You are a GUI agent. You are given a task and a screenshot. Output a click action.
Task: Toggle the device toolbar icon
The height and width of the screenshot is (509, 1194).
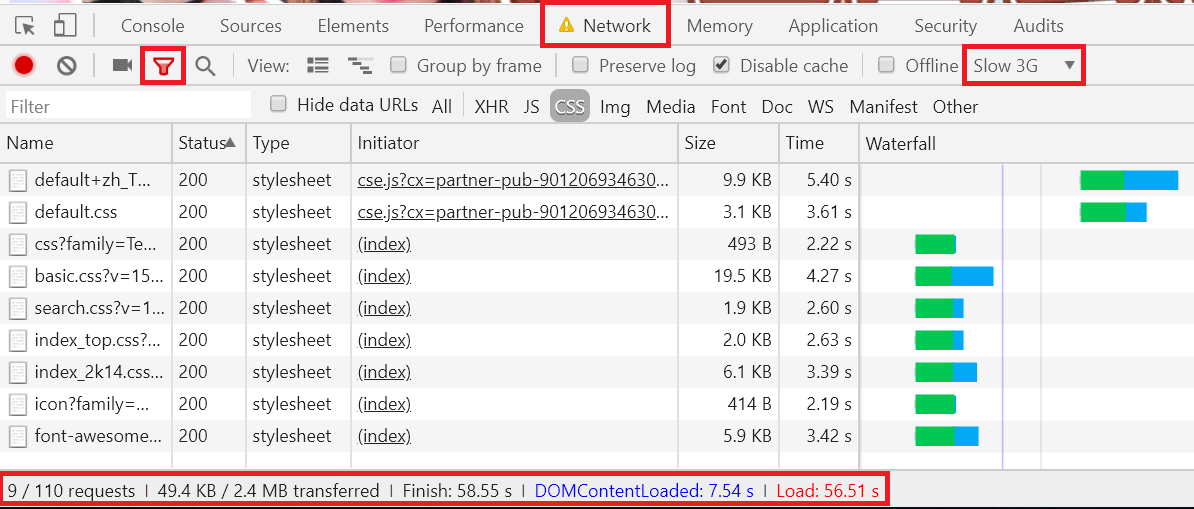tap(65, 26)
